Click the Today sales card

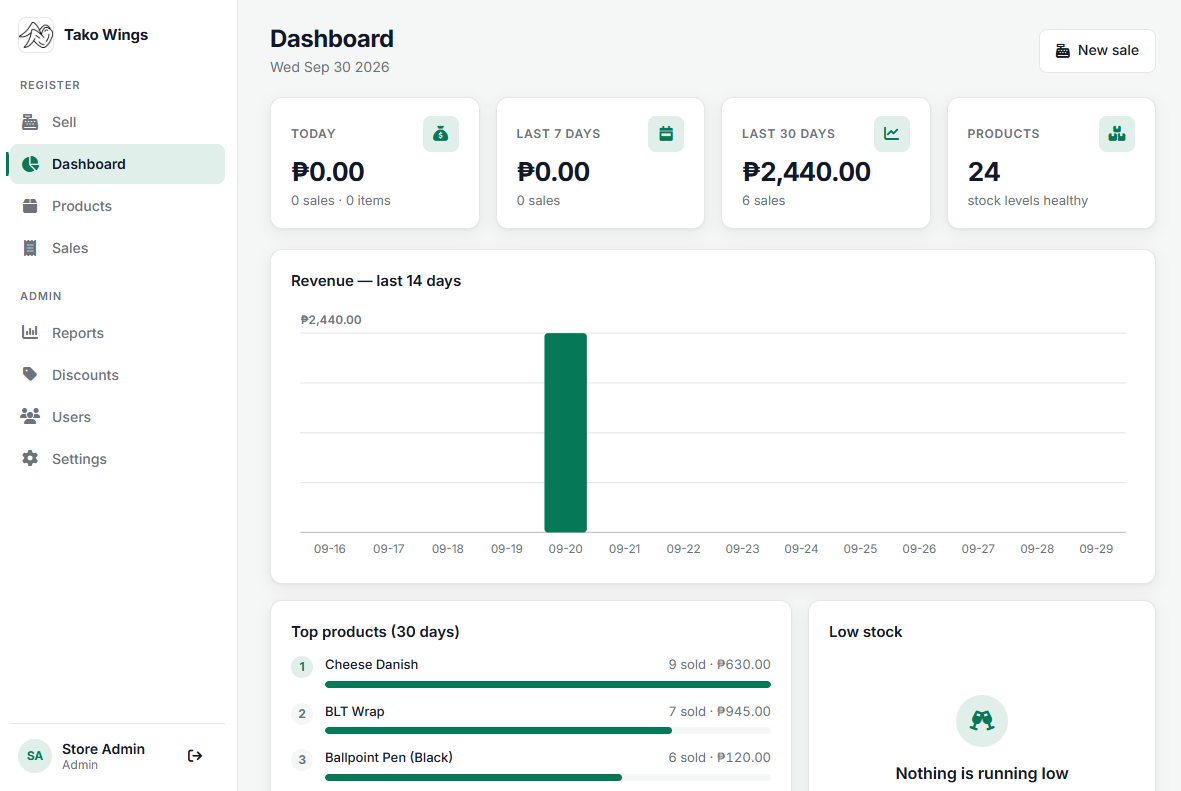[375, 163]
